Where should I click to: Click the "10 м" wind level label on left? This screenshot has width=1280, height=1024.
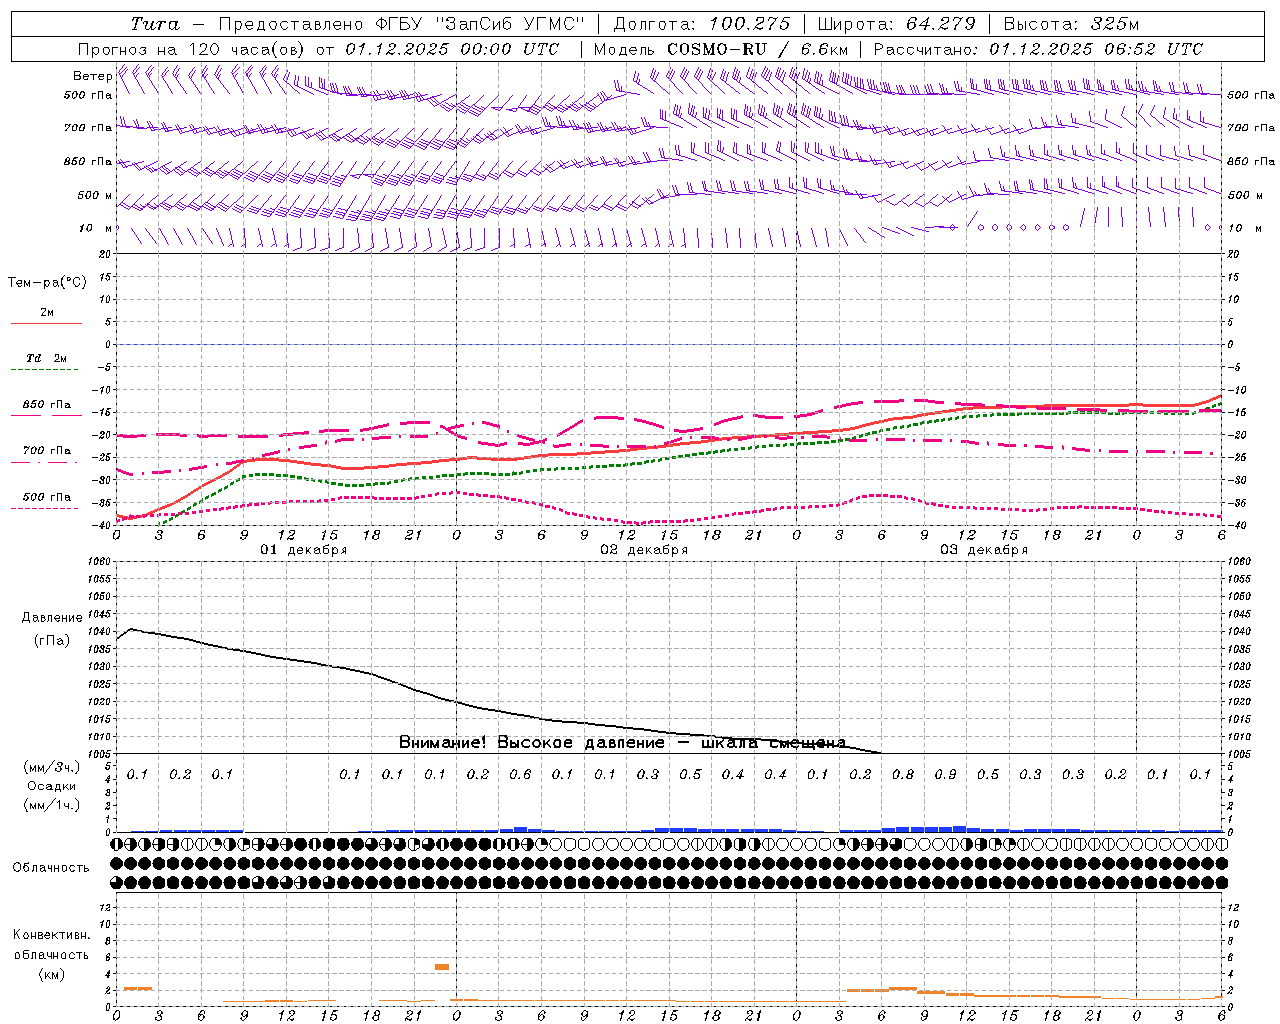(x=95, y=228)
